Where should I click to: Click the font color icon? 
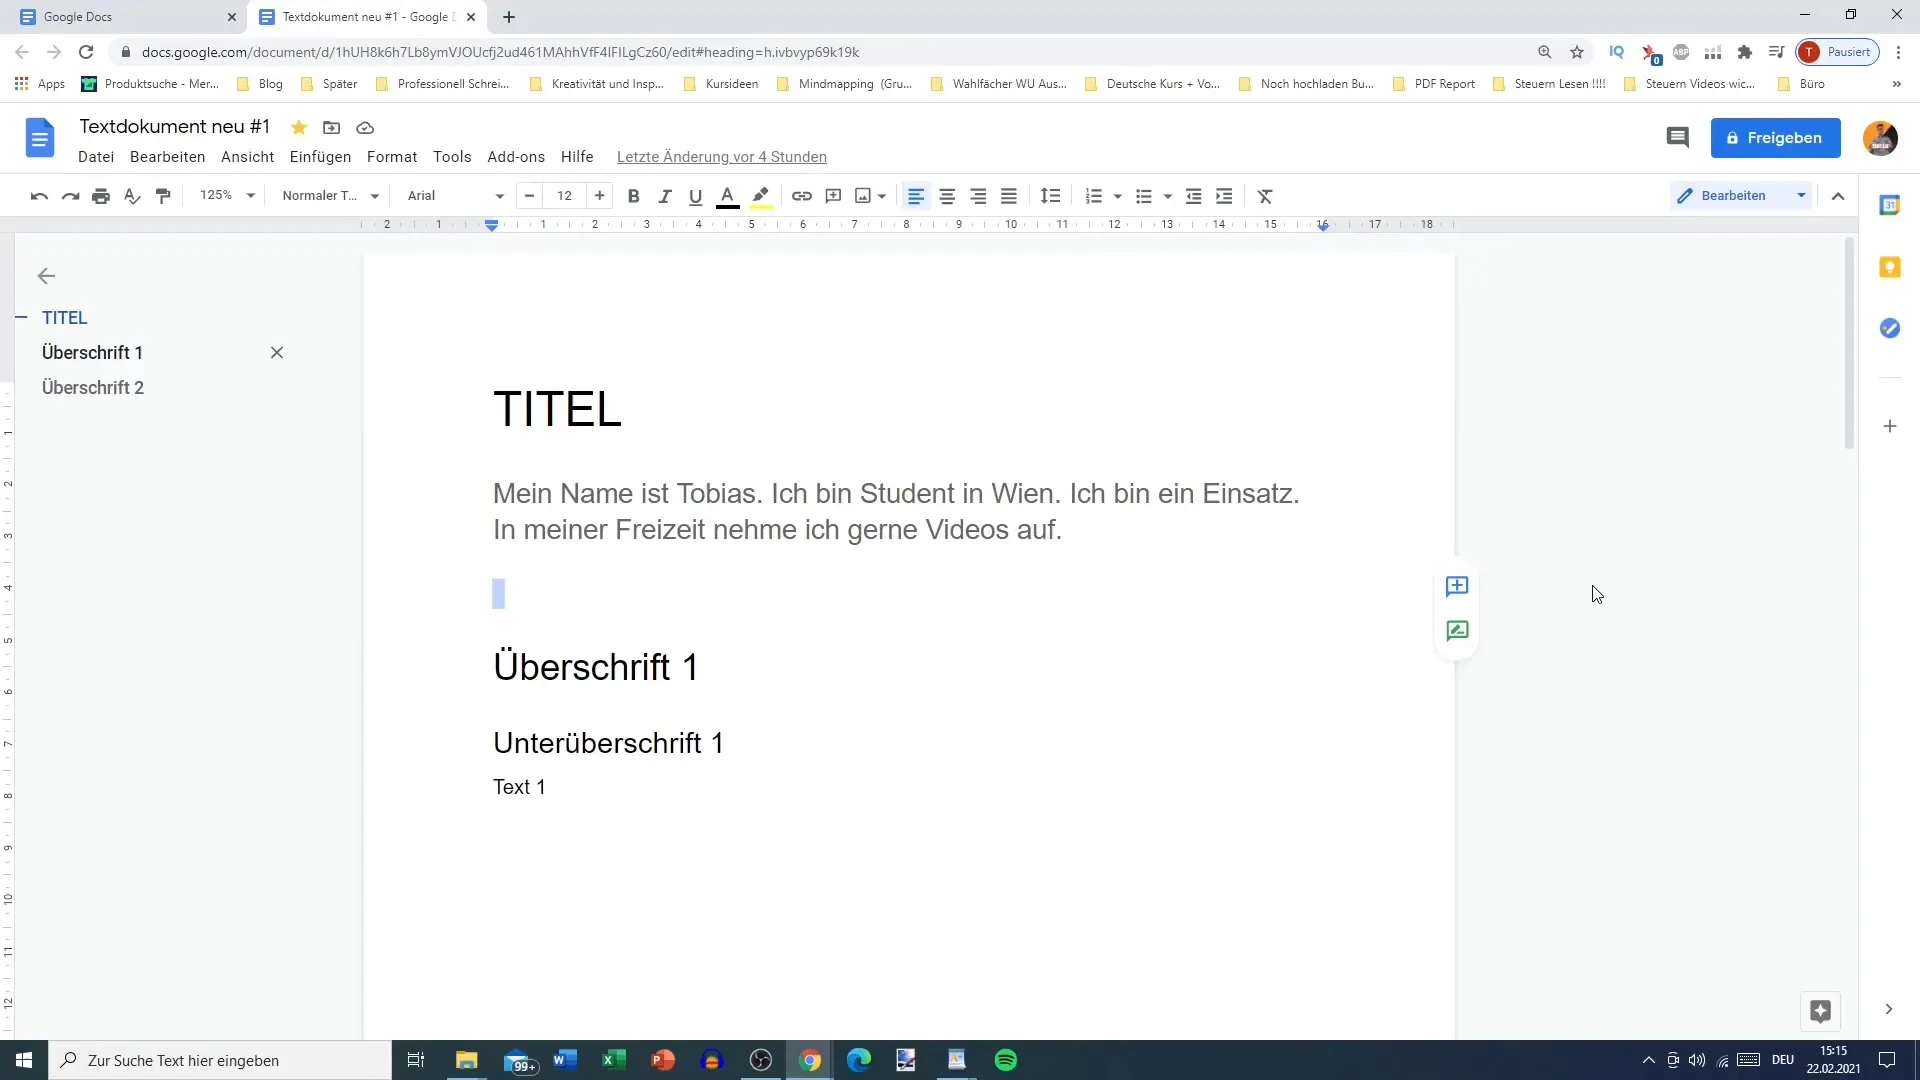(x=727, y=195)
